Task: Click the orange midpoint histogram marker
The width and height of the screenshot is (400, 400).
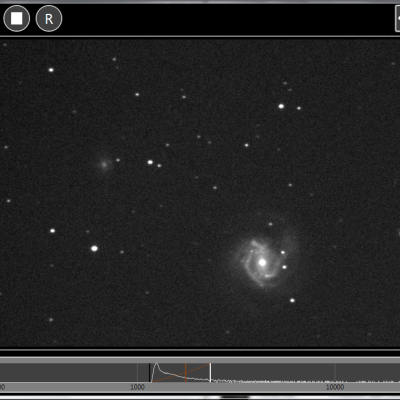Action: point(186,372)
